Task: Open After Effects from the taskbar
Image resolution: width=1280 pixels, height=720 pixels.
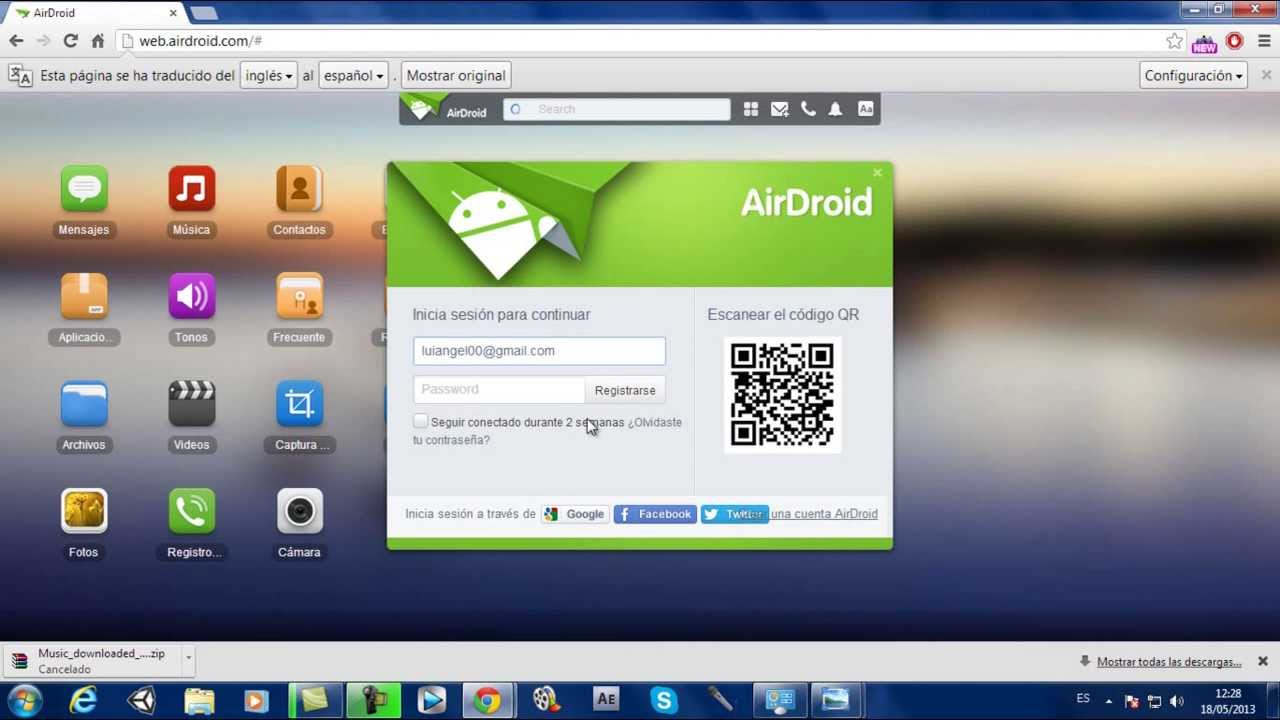Action: click(x=606, y=700)
